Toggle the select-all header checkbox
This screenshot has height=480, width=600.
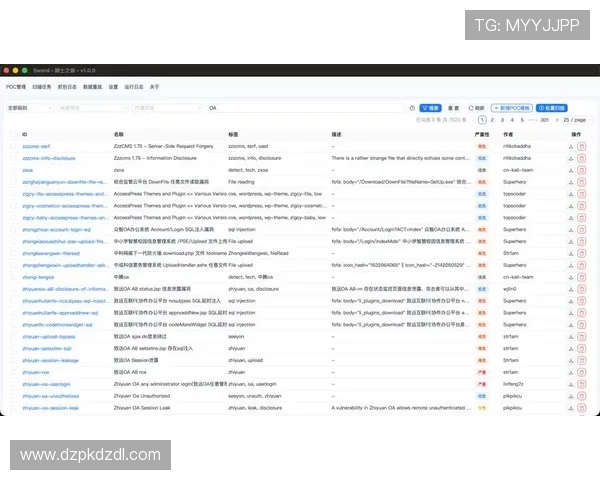[13, 133]
